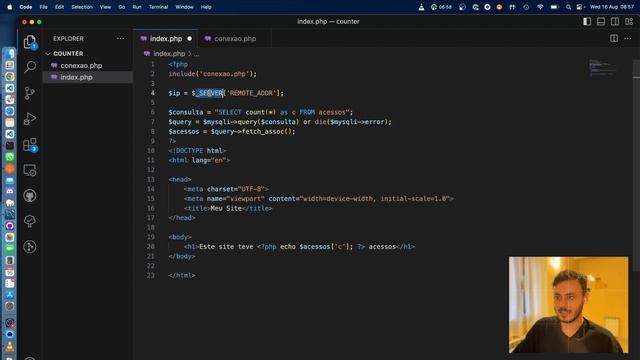The width and height of the screenshot is (640, 360).
Task: Click line number 4 in the gutter
Action: [153, 93]
